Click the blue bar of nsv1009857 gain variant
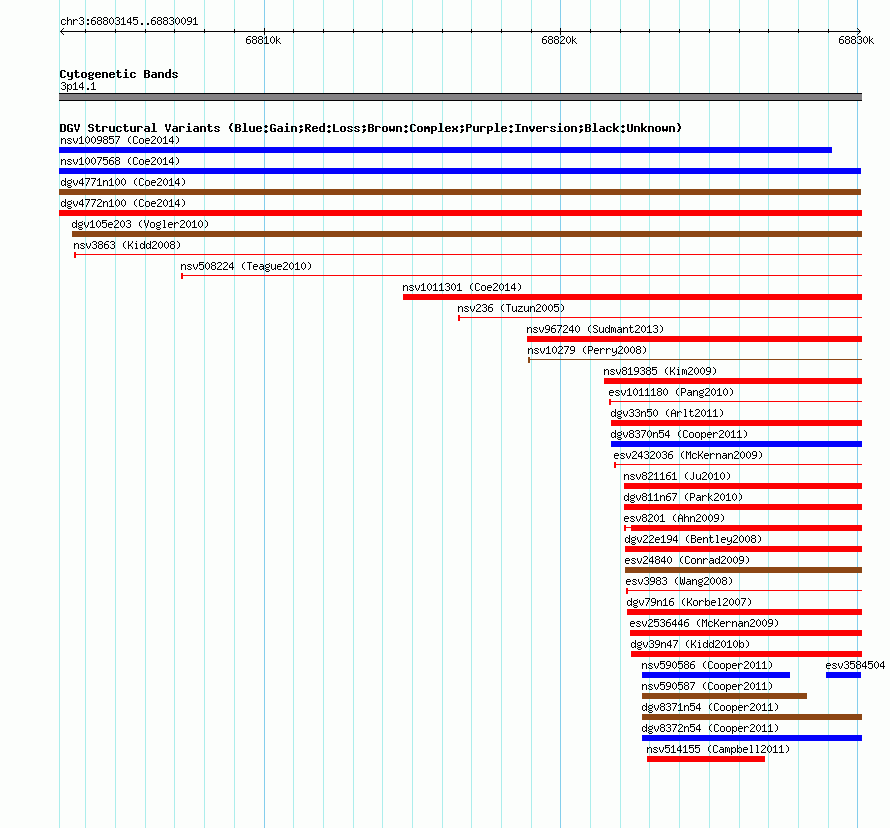The width and height of the screenshot is (890, 828). [x=446, y=150]
